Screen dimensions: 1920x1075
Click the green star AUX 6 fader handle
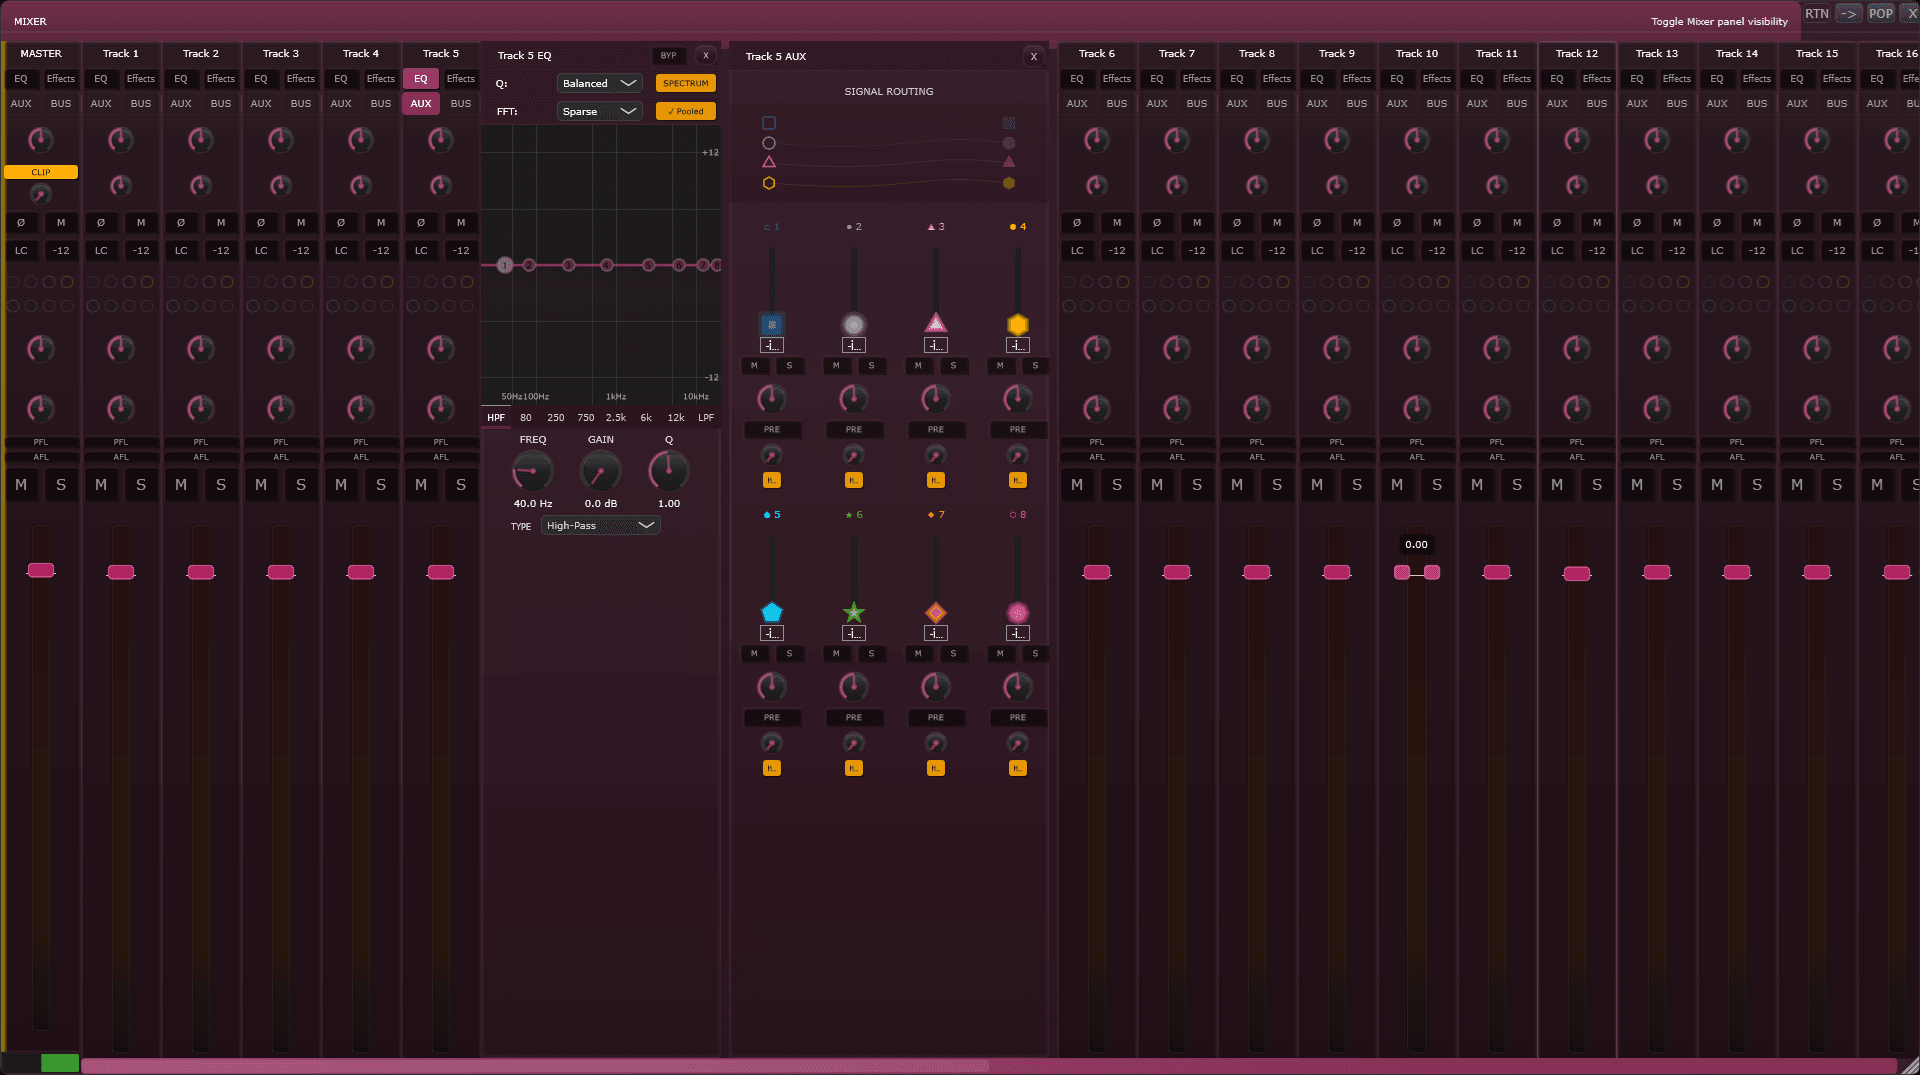853,612
